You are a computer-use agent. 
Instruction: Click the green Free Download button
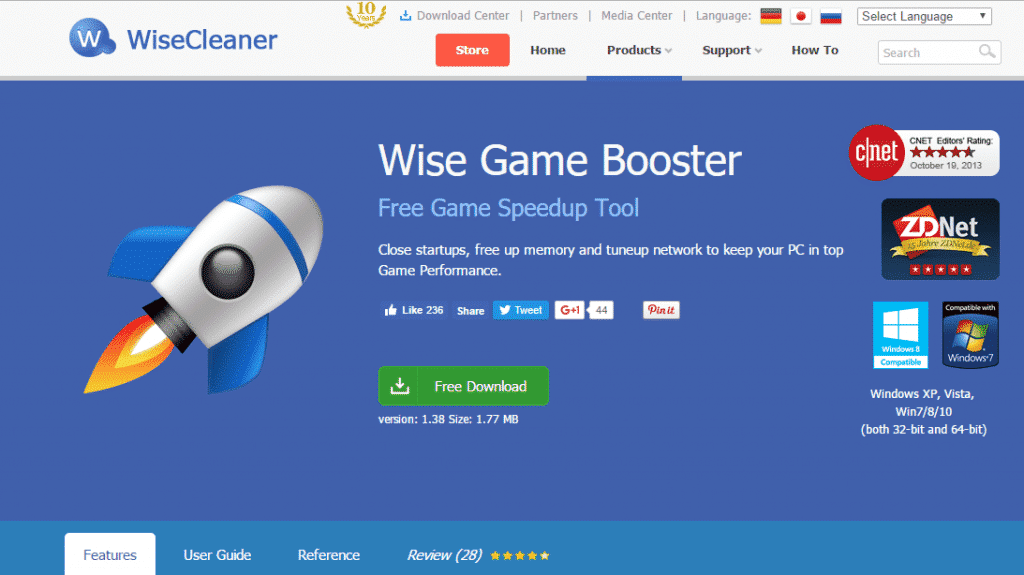[464, 386]
